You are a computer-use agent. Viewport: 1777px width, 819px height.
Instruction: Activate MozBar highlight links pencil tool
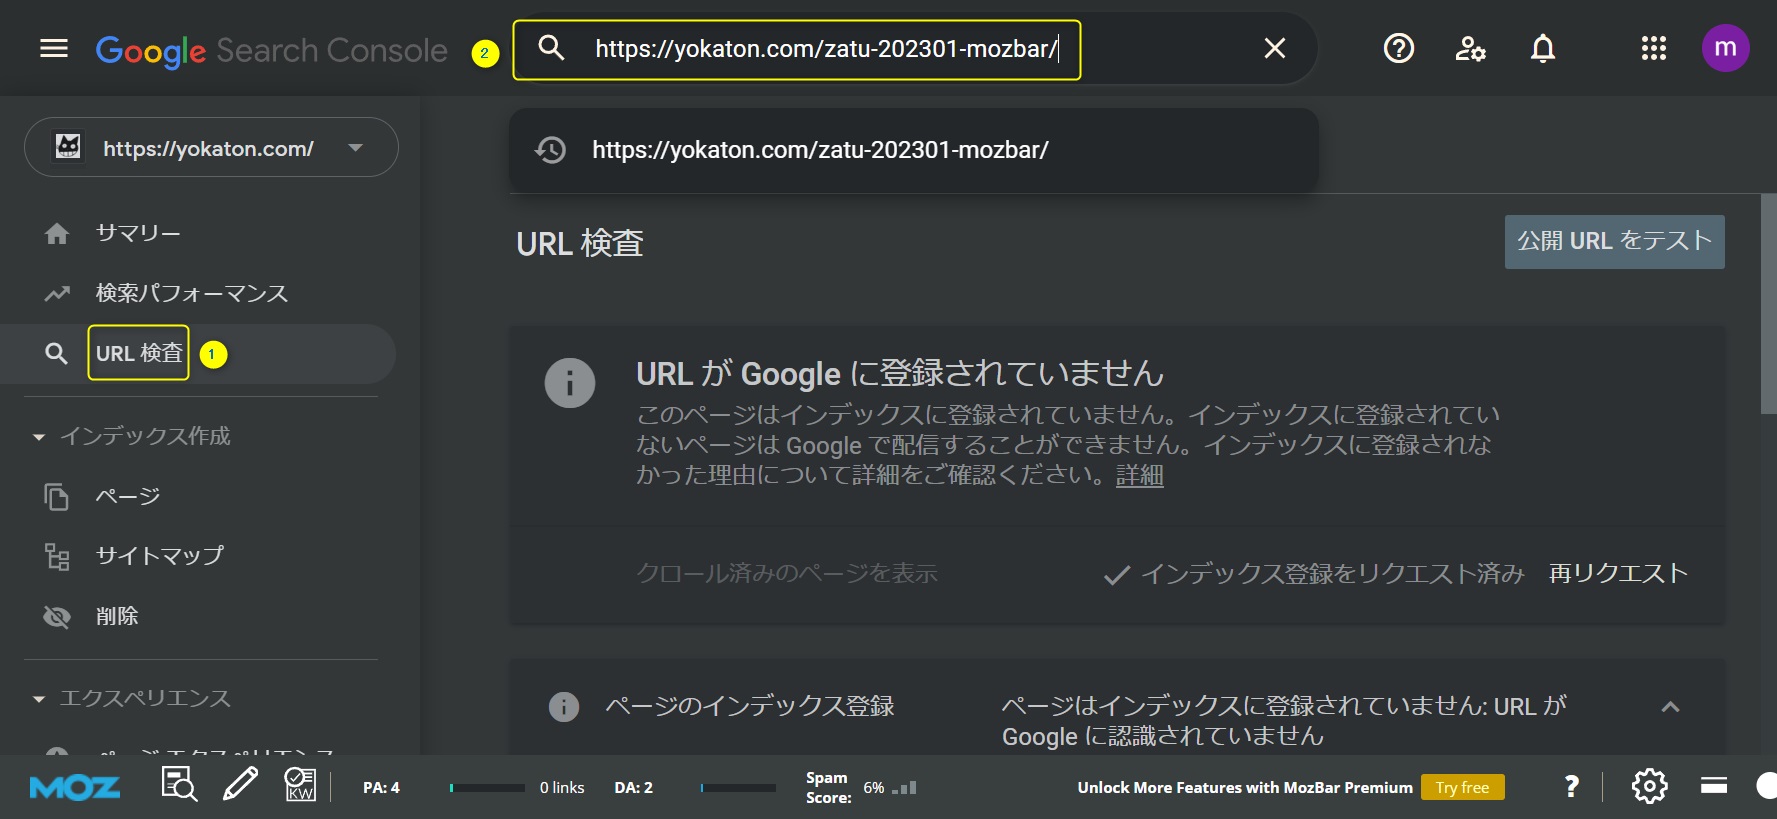(x=240, y=785)
